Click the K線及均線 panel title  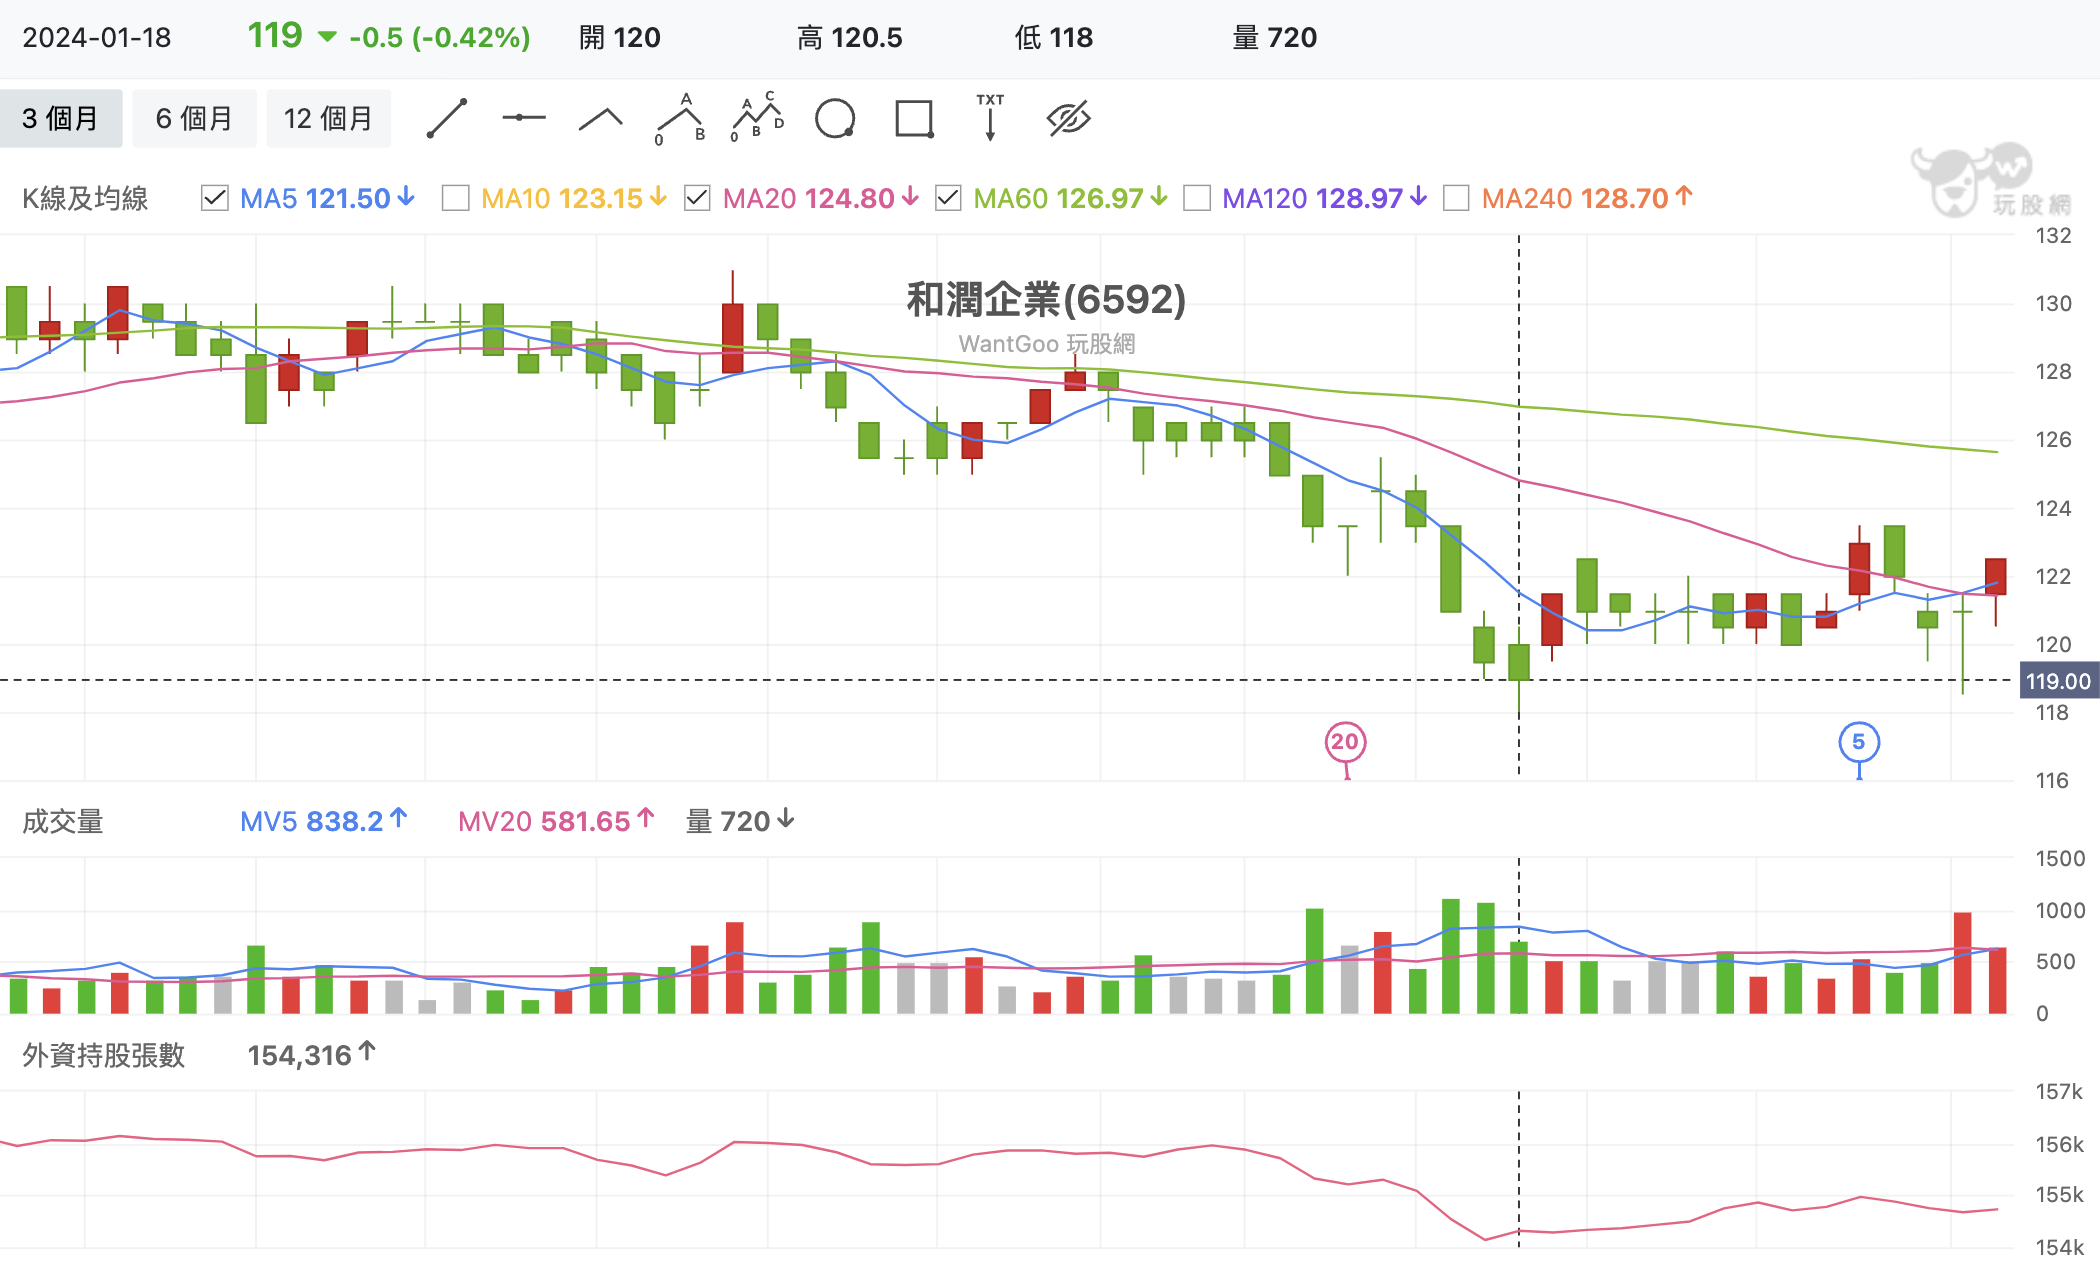[x=85, y=198]
